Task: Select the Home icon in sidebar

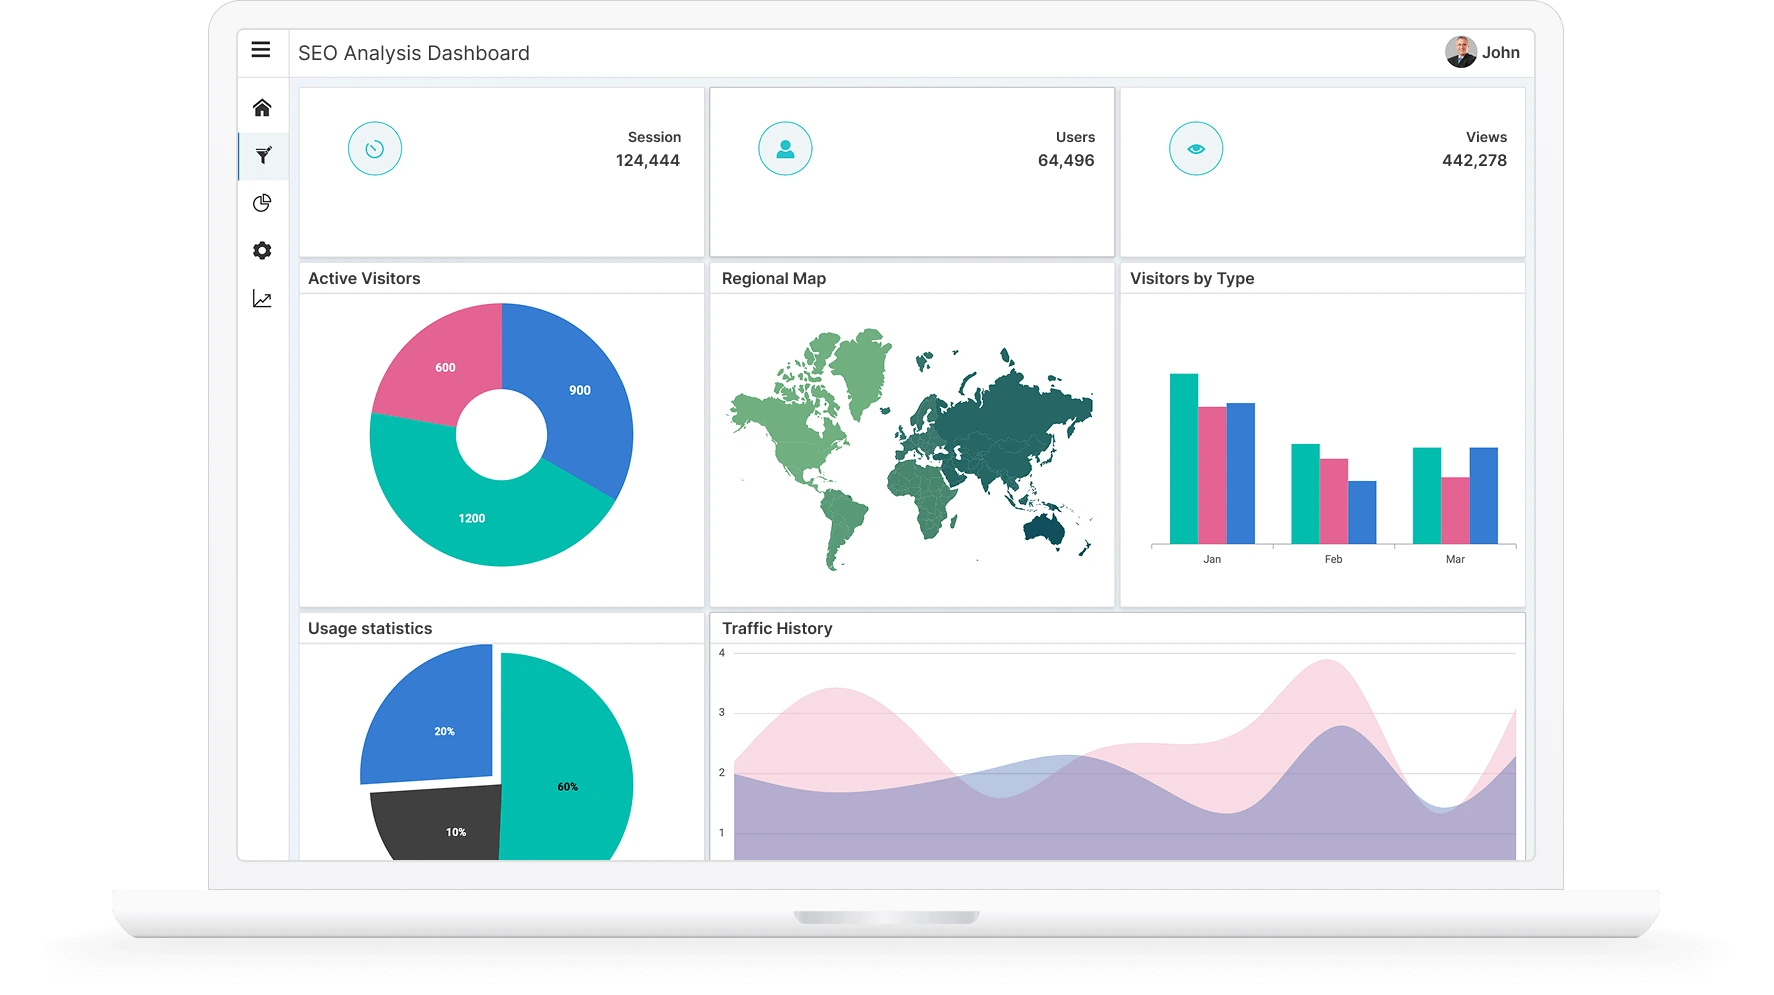Action: [x=262, y=105]
